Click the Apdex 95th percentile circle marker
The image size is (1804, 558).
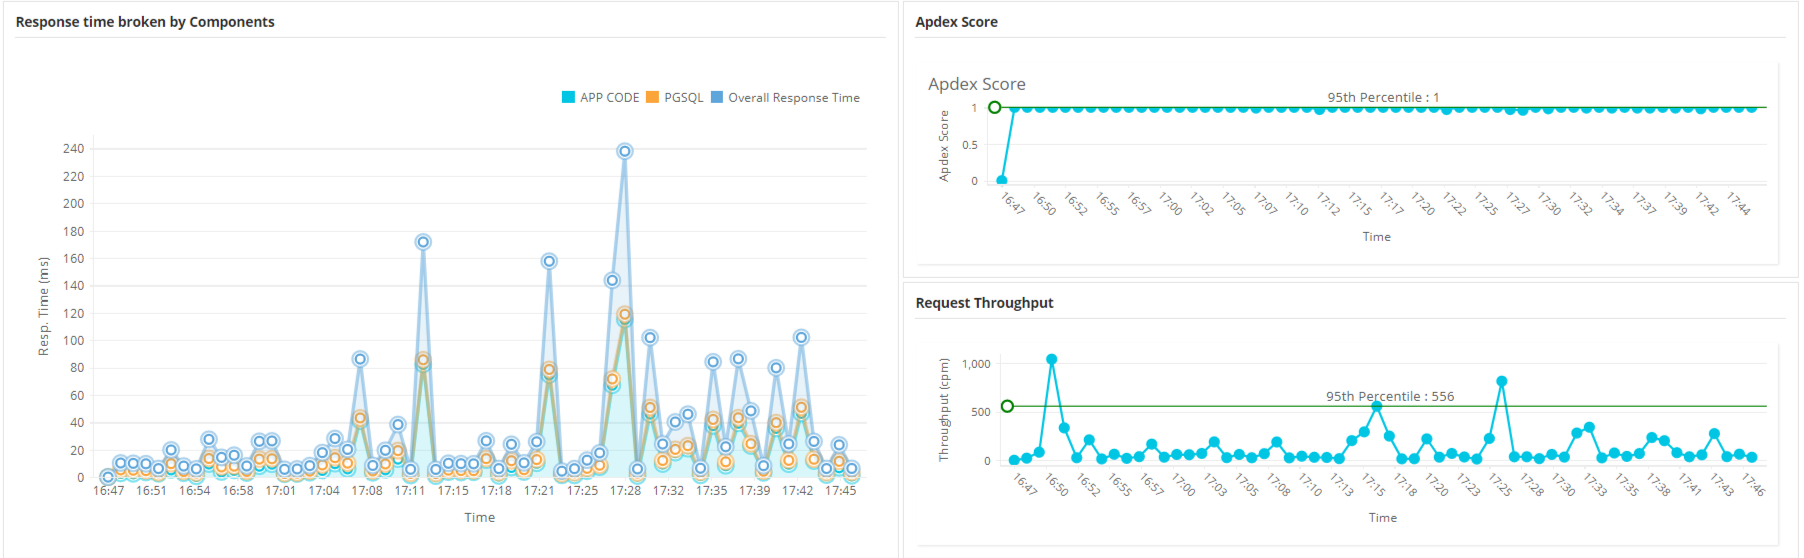[x=994, y=107]
